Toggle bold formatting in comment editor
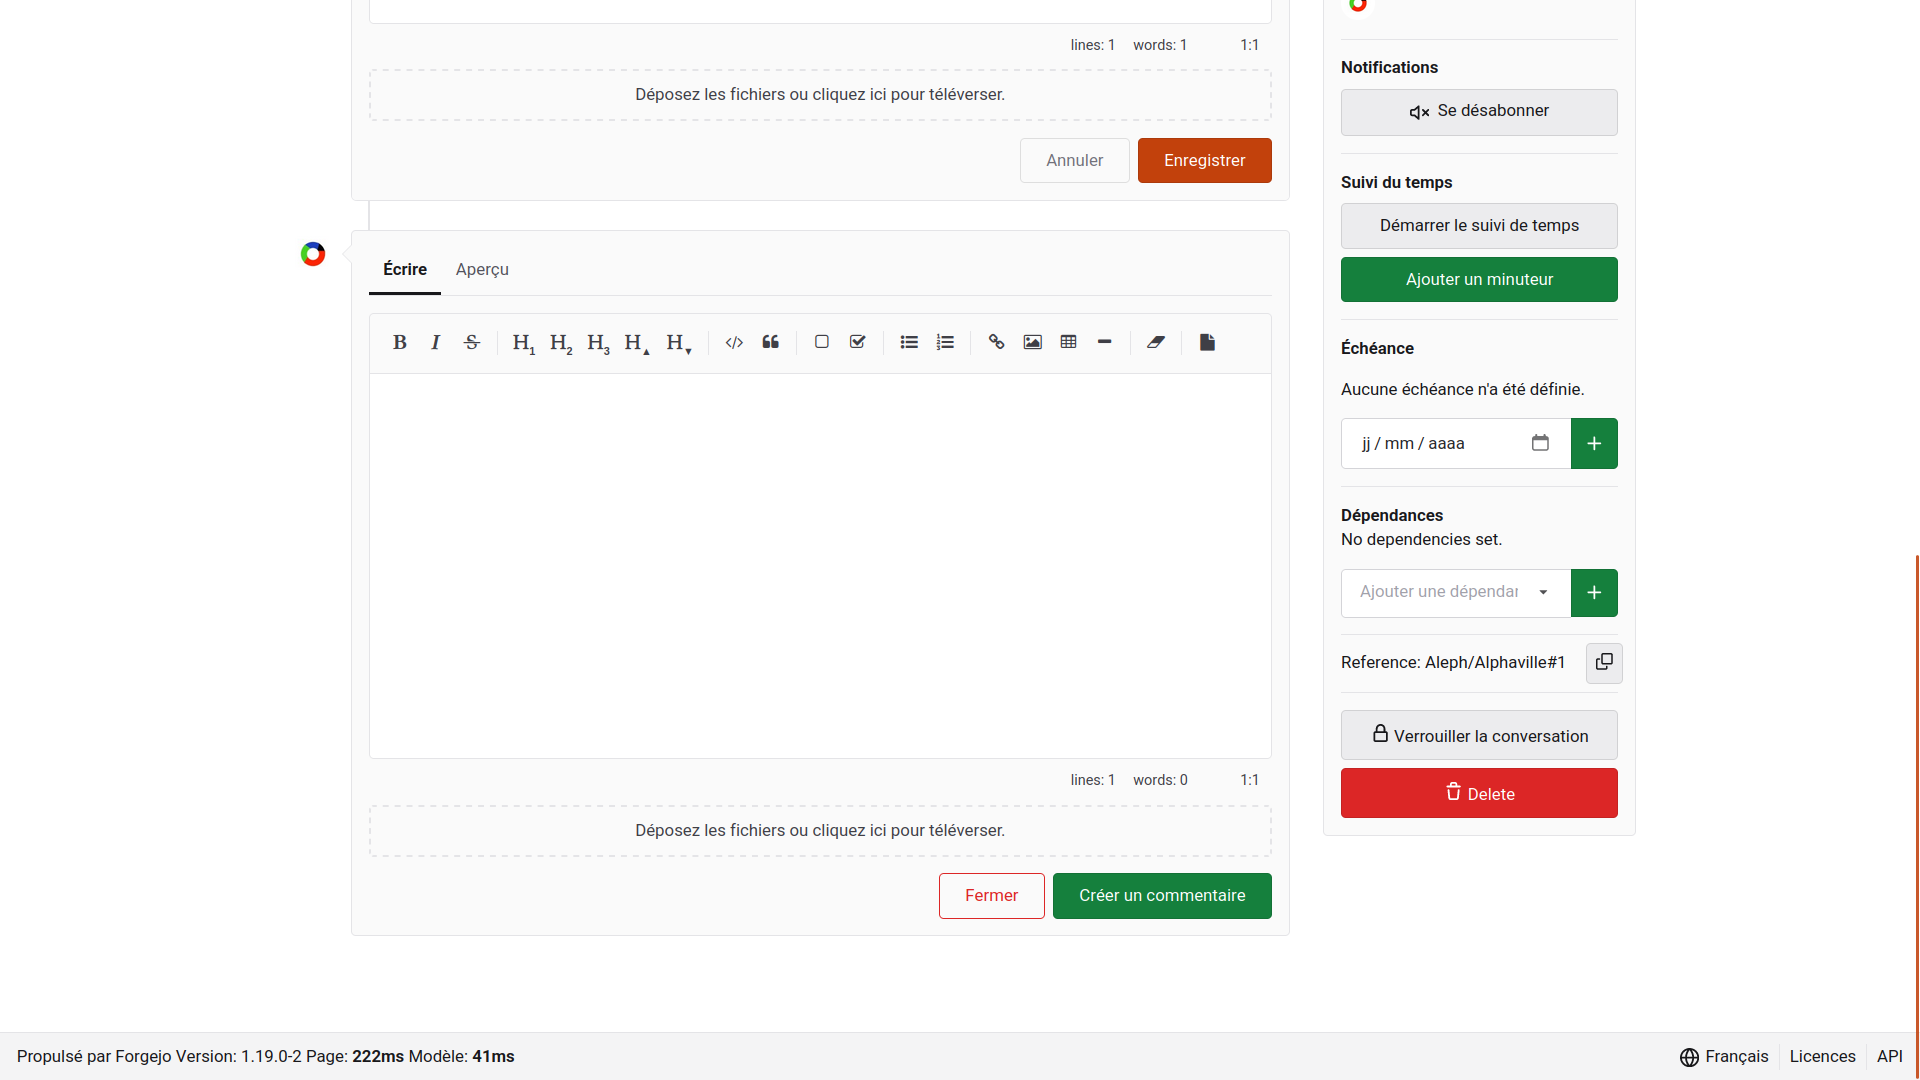Image resolution: width=1920 pixels, height=1080 pixels. pos(400,342)
